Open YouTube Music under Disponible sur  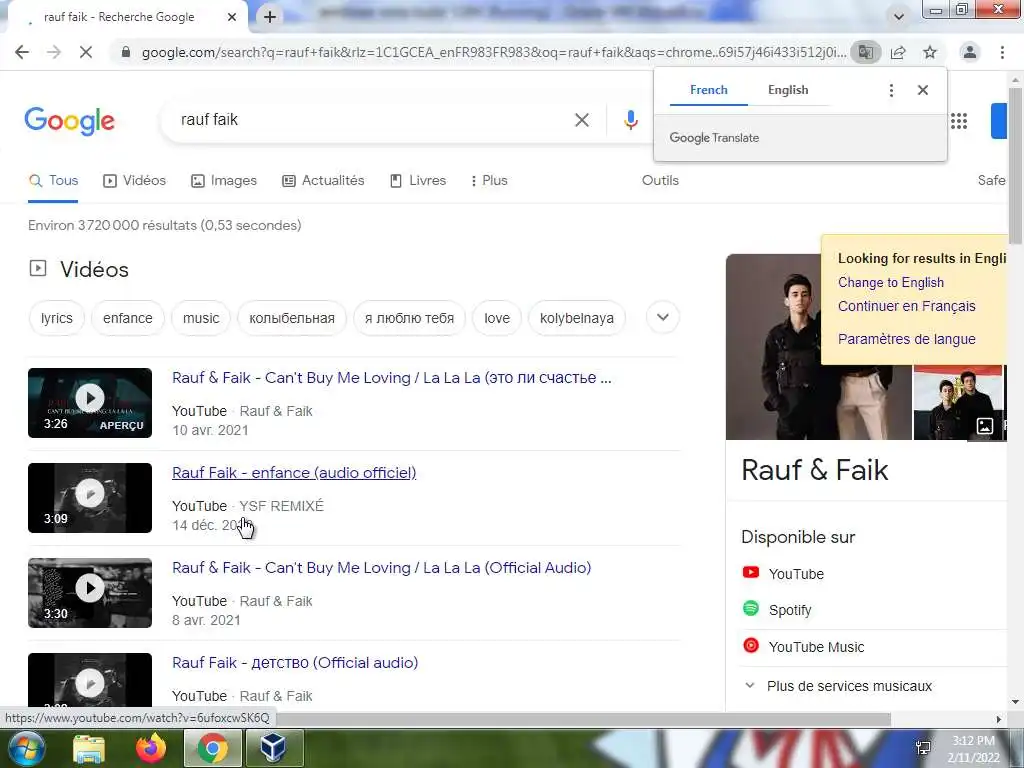point(804,647)
